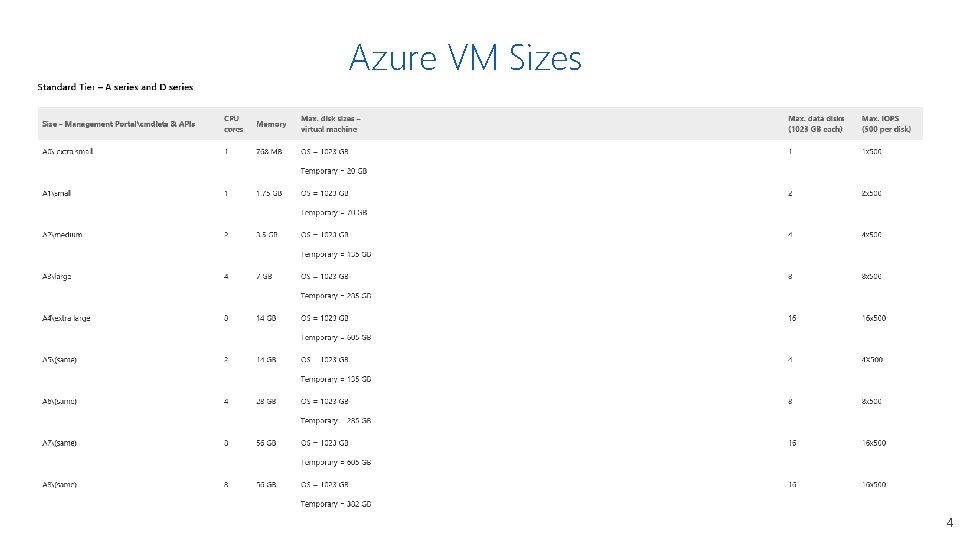Select the 'A2\medium' row label
960x540 pixels.
coord(62,235)
